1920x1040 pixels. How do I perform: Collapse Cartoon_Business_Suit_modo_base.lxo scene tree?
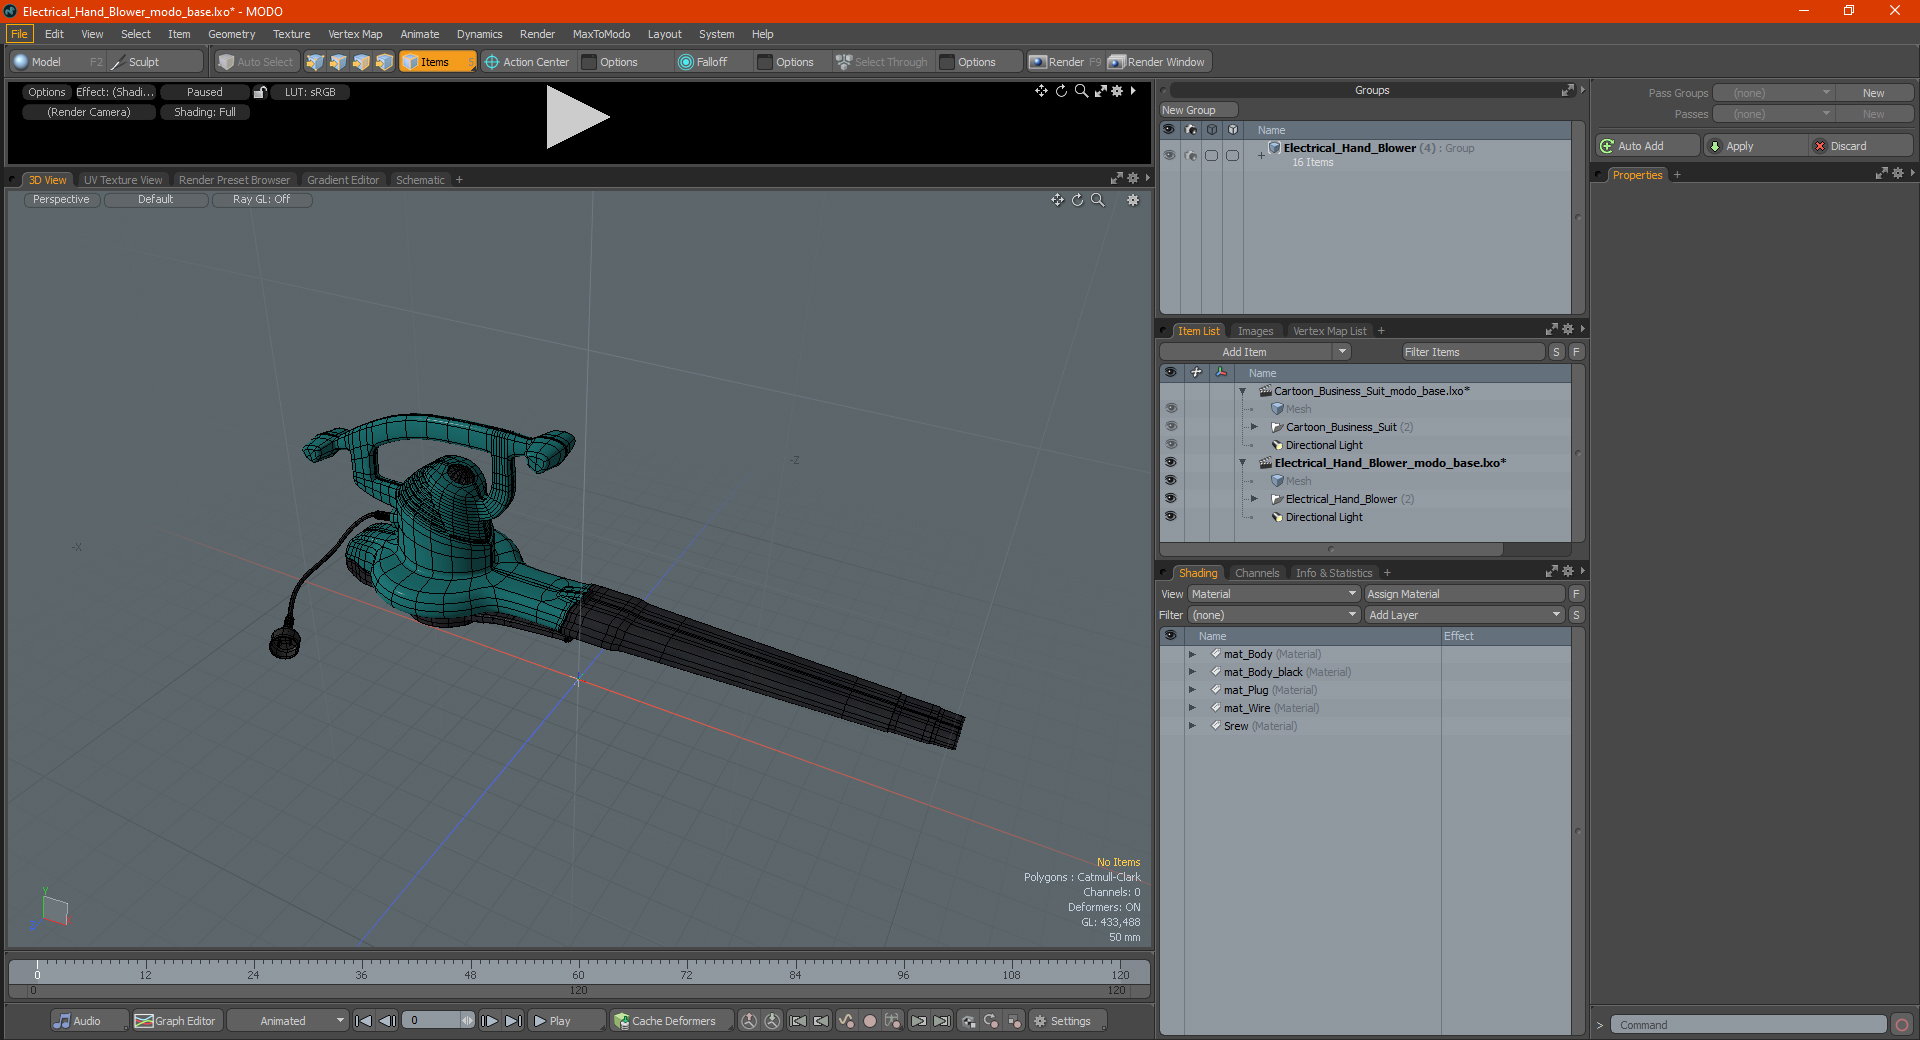point(1243,391)
